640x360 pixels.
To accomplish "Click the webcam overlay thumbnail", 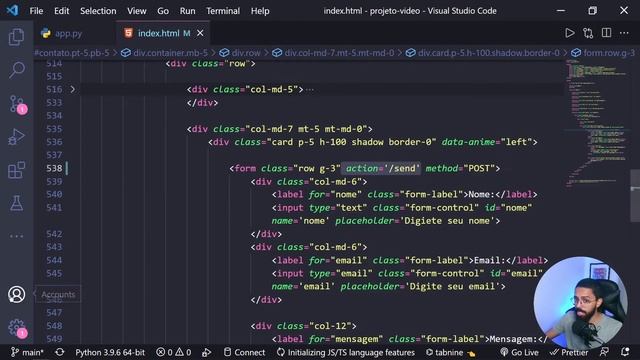I will click(x=580, y=303).
